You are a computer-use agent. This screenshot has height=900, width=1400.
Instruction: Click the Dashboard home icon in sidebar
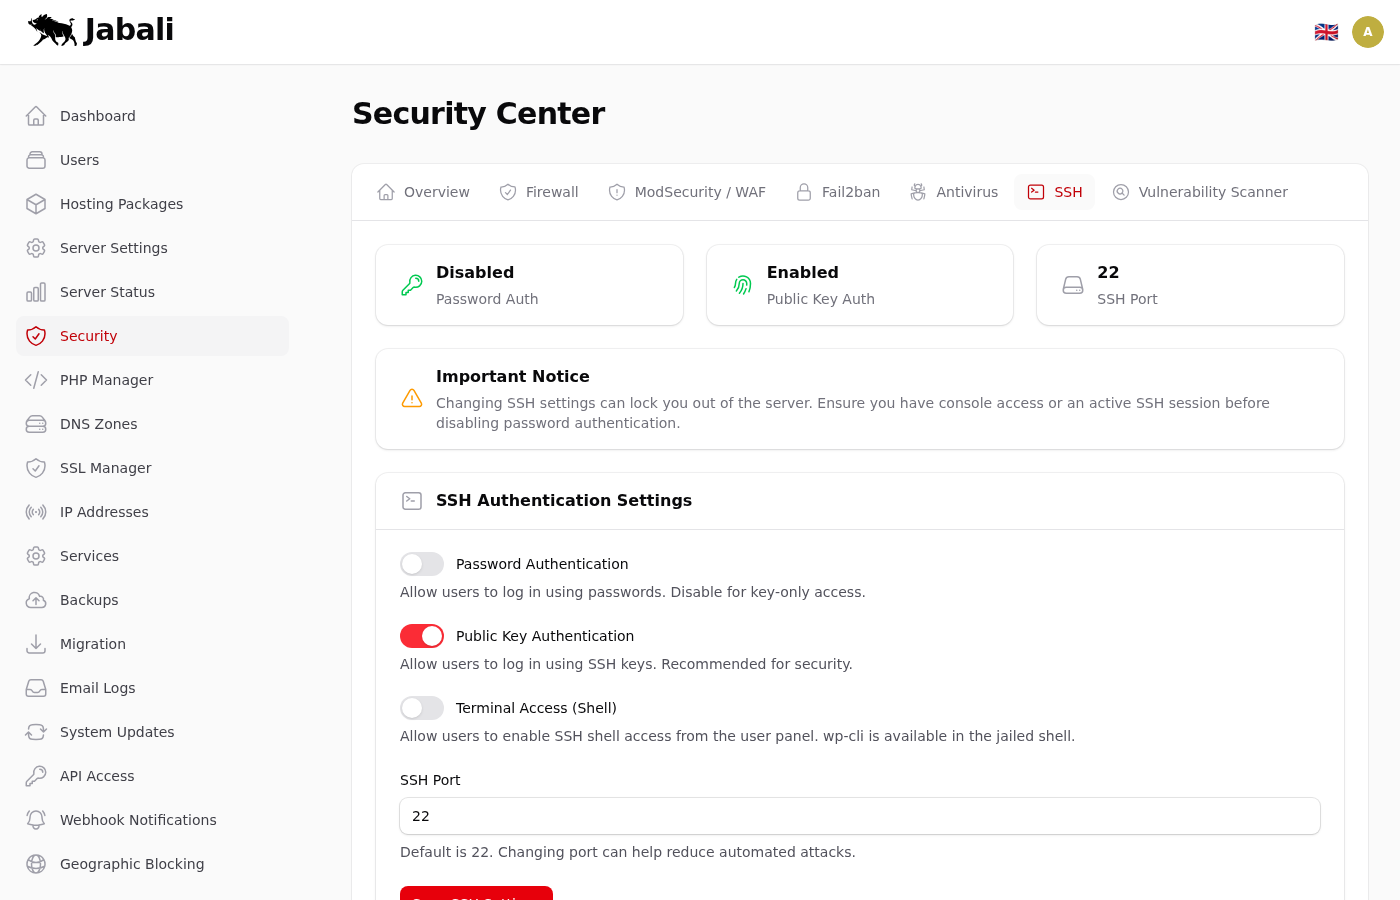pos(36,116)
